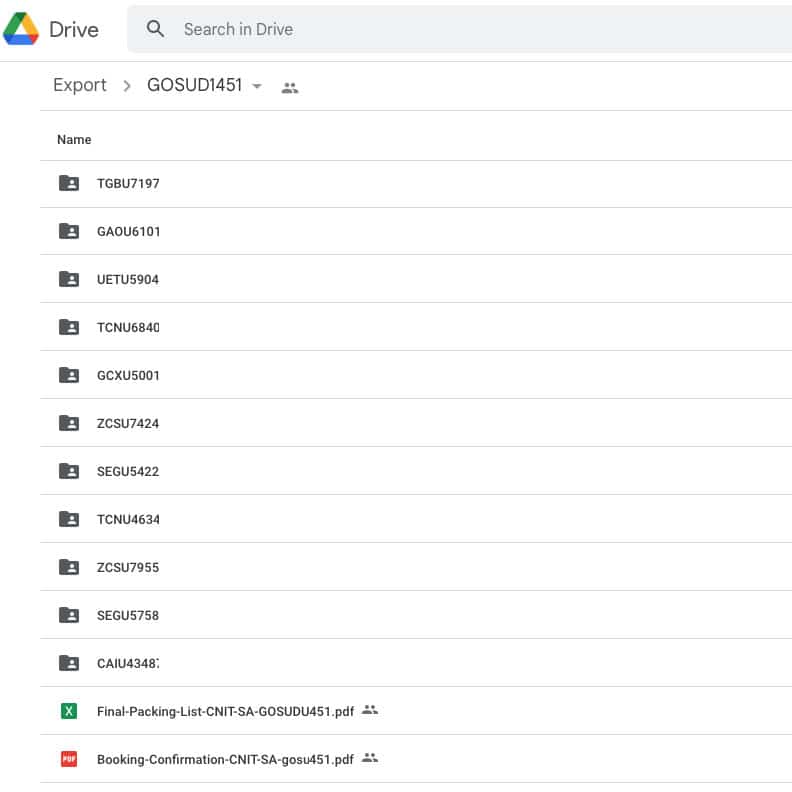This screenshot has width=792, height=792.
Task: Click the TGBU7197 shared folder icon
Action: [69, 183]
